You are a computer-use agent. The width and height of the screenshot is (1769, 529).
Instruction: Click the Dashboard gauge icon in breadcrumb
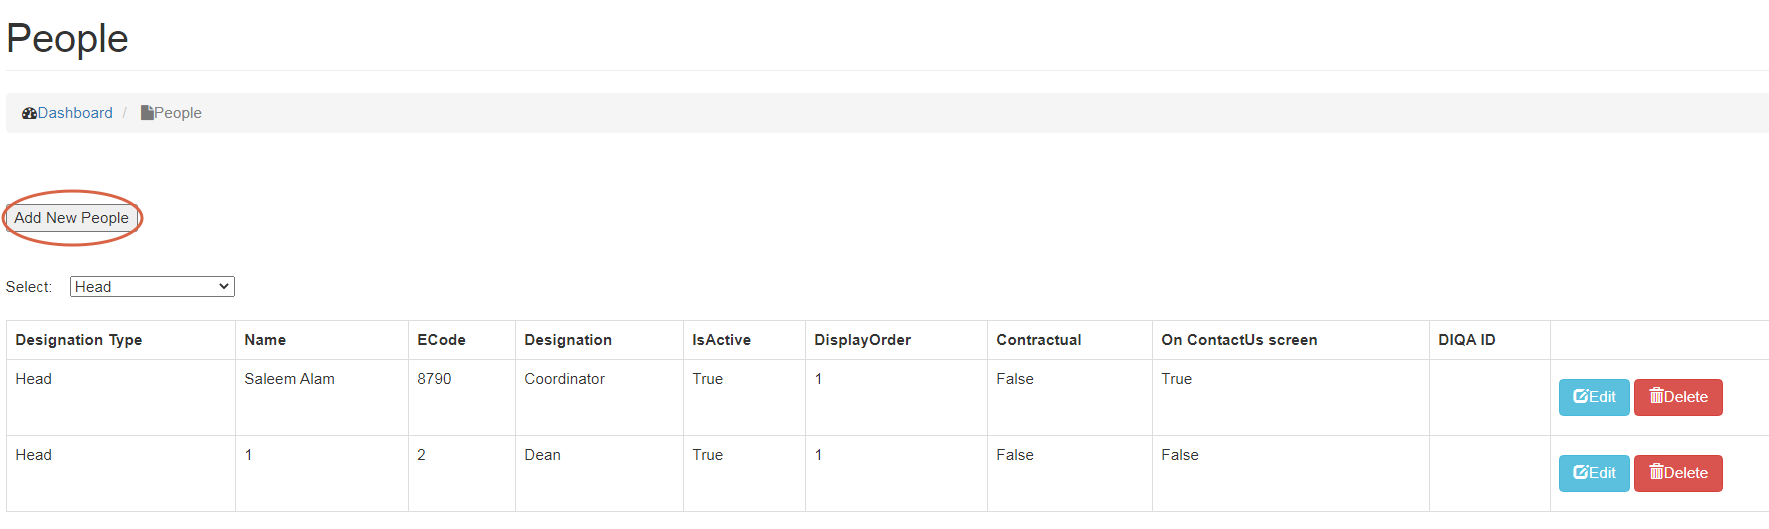(x=29, y=113)
